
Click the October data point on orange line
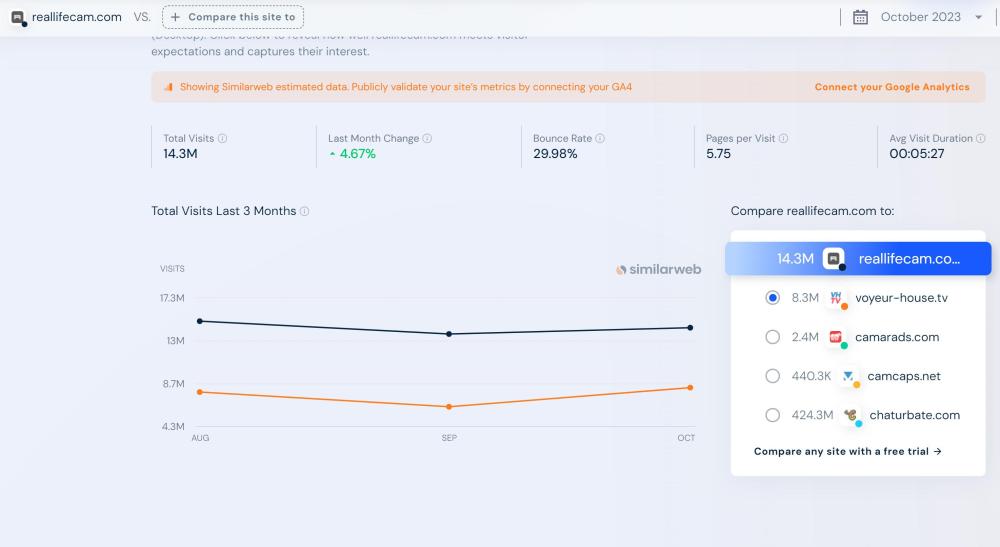[690, 387]
